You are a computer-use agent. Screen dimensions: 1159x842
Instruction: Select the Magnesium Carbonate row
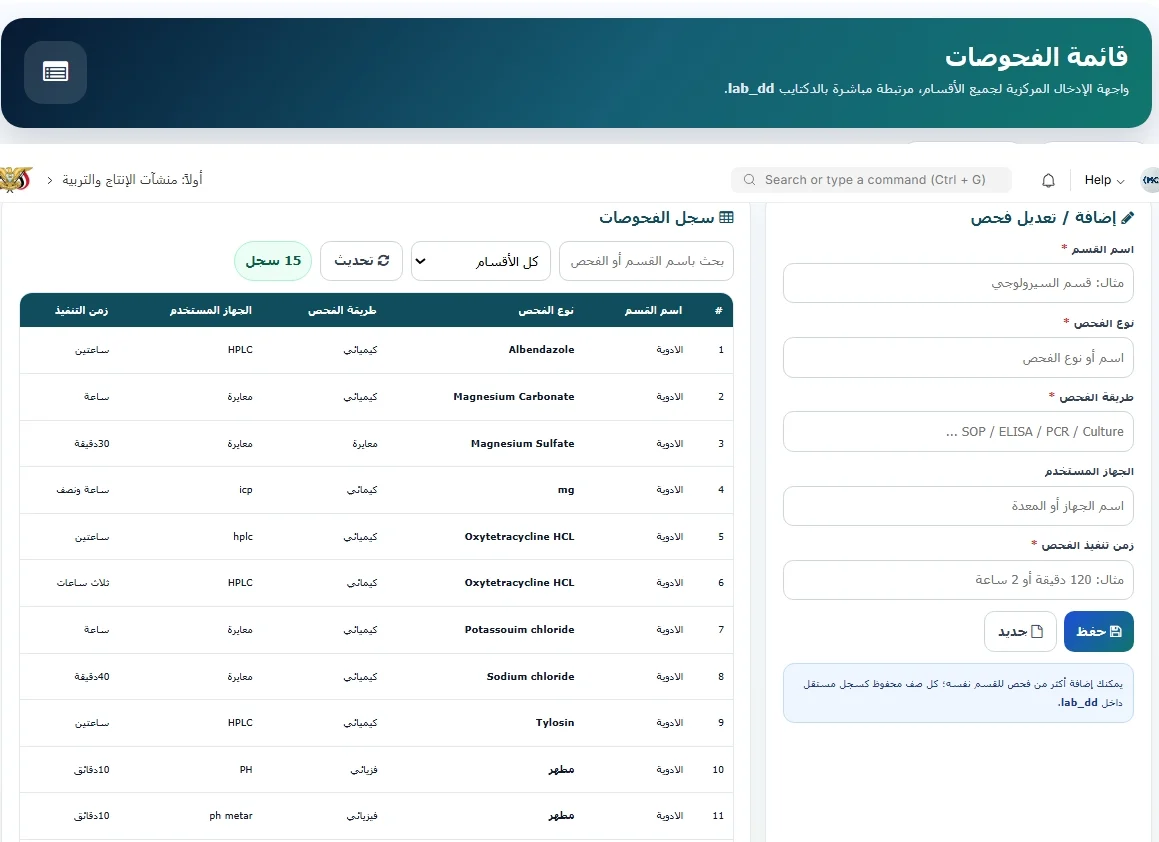376,397
